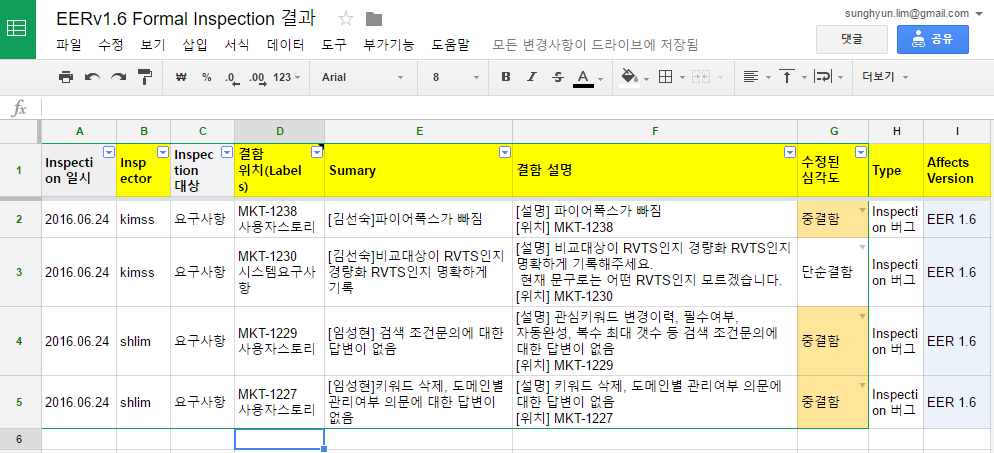Open the 보기 menu
This screenshot has width=994, height=453.
pos(153,45)
